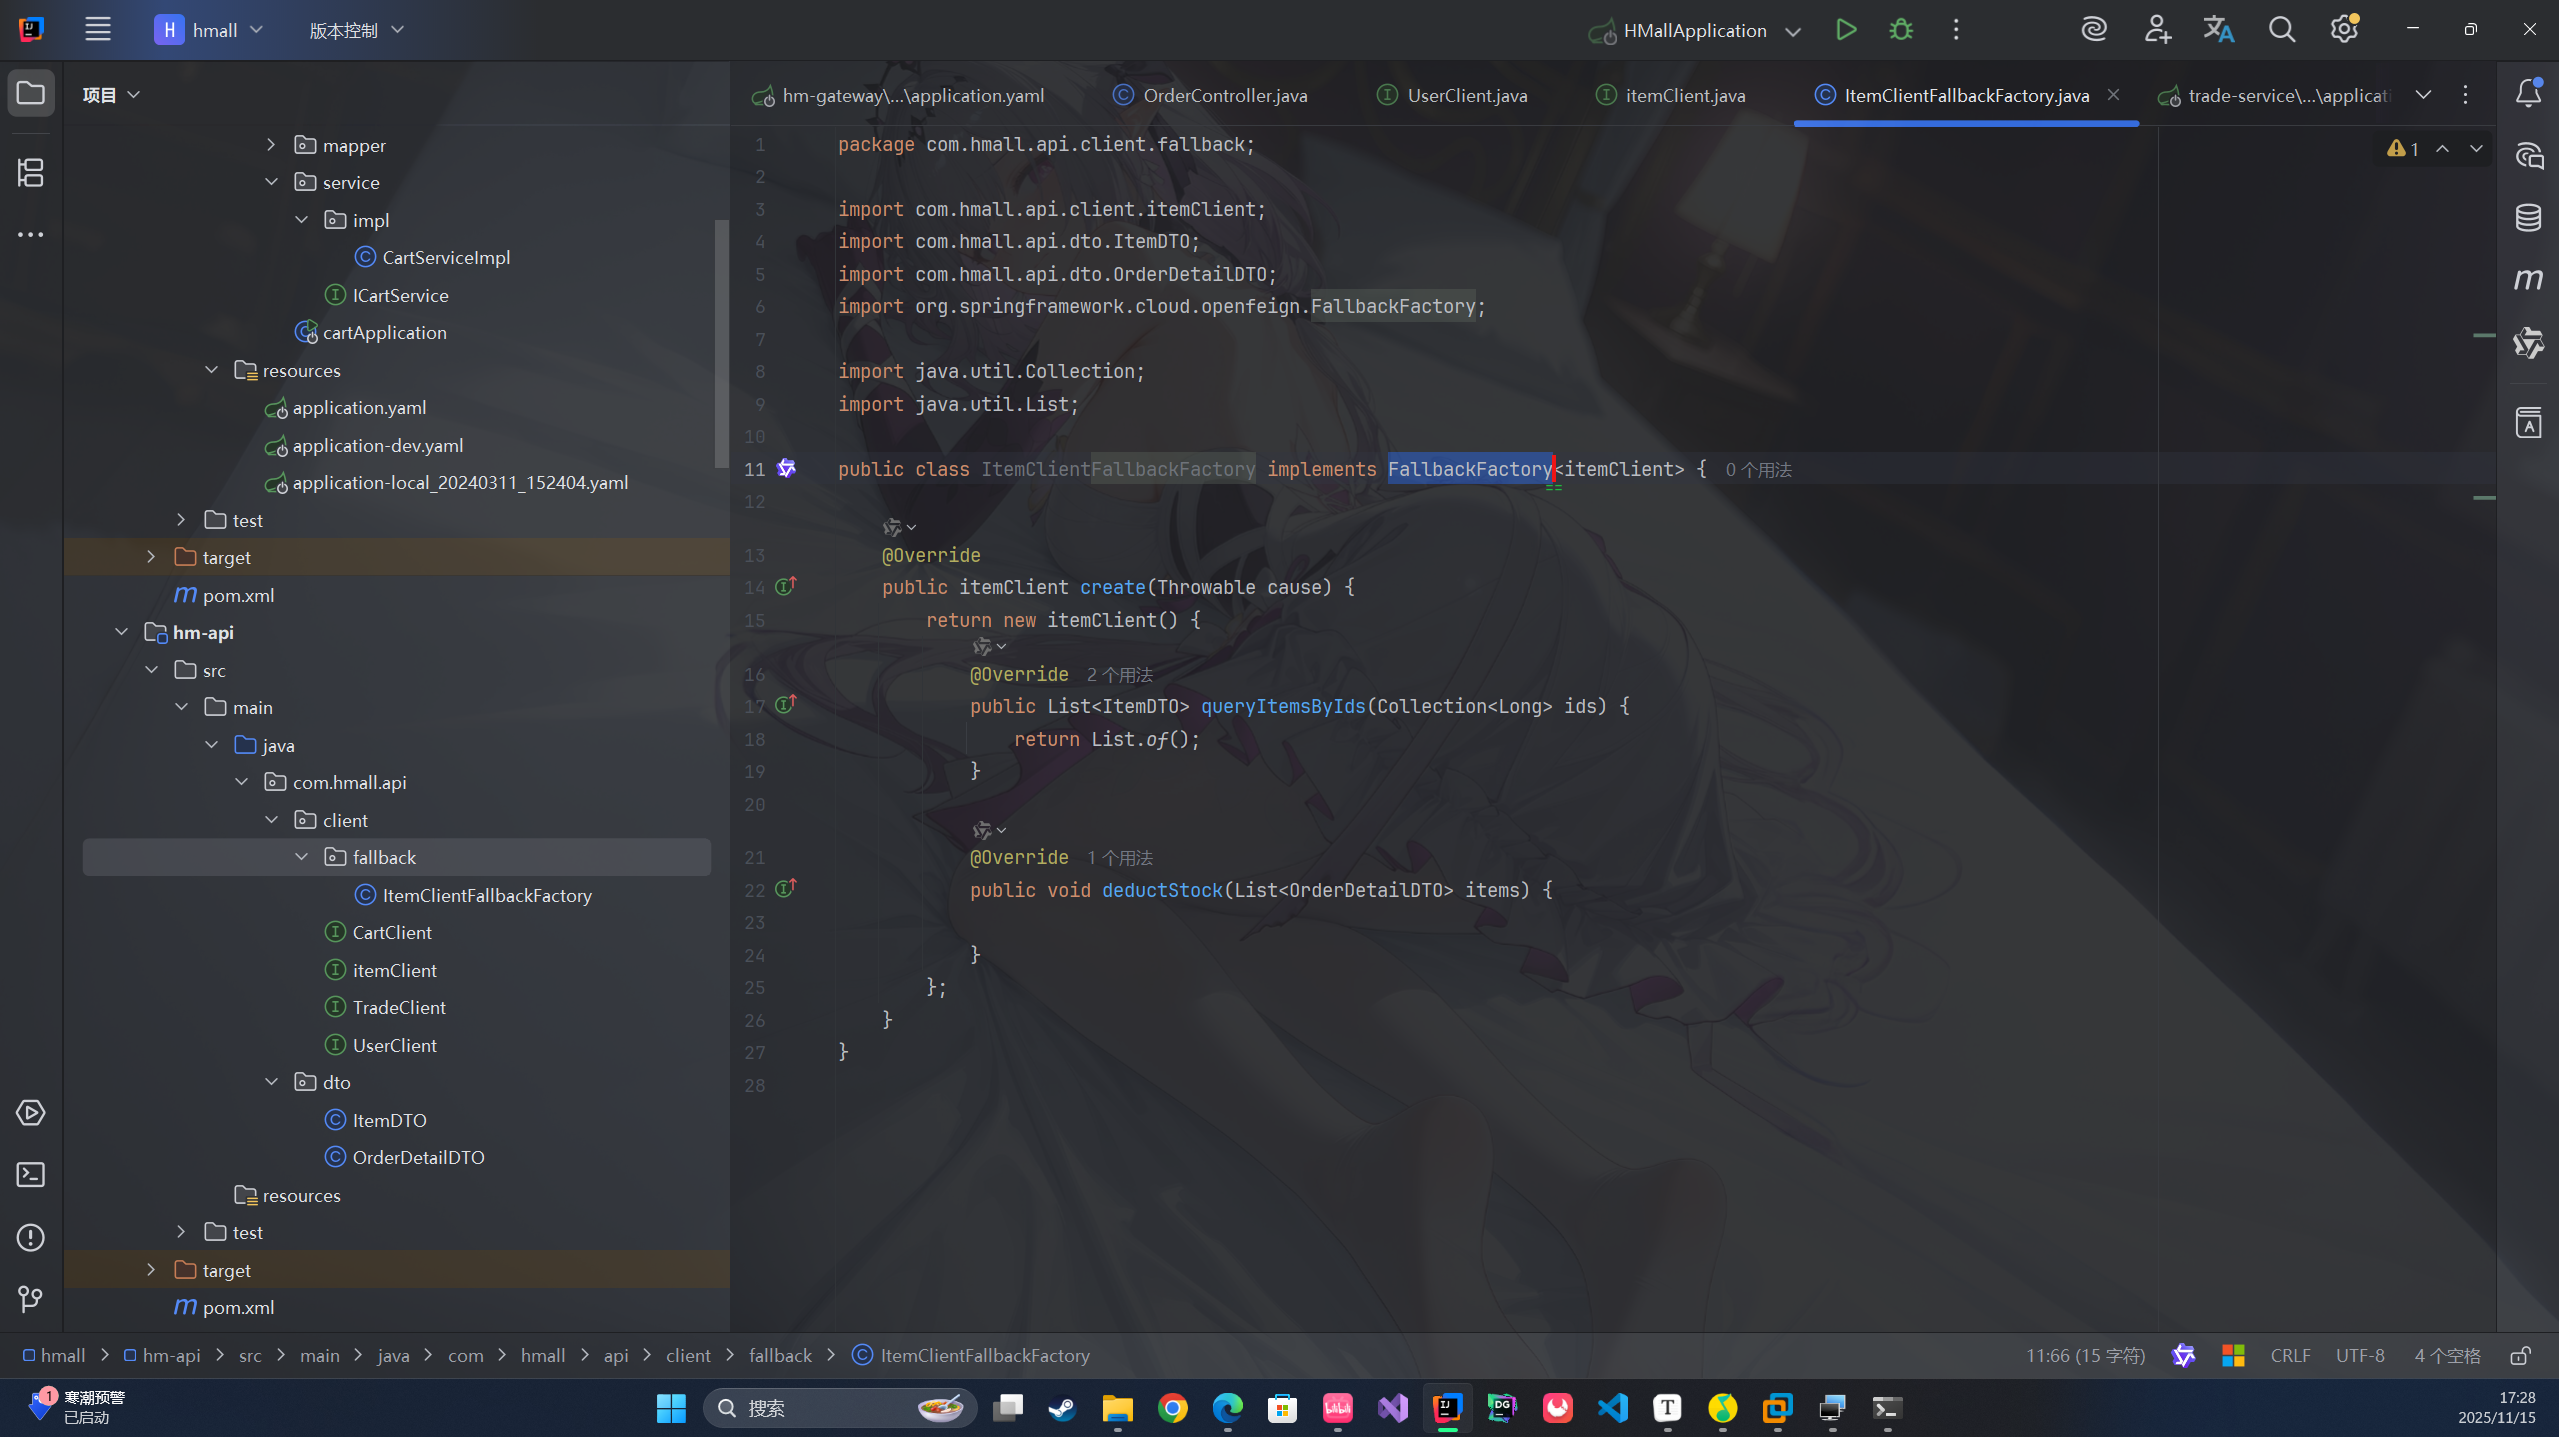Open the main hamburger menu
2559x1437 pixels.
[x=97, y=29]
